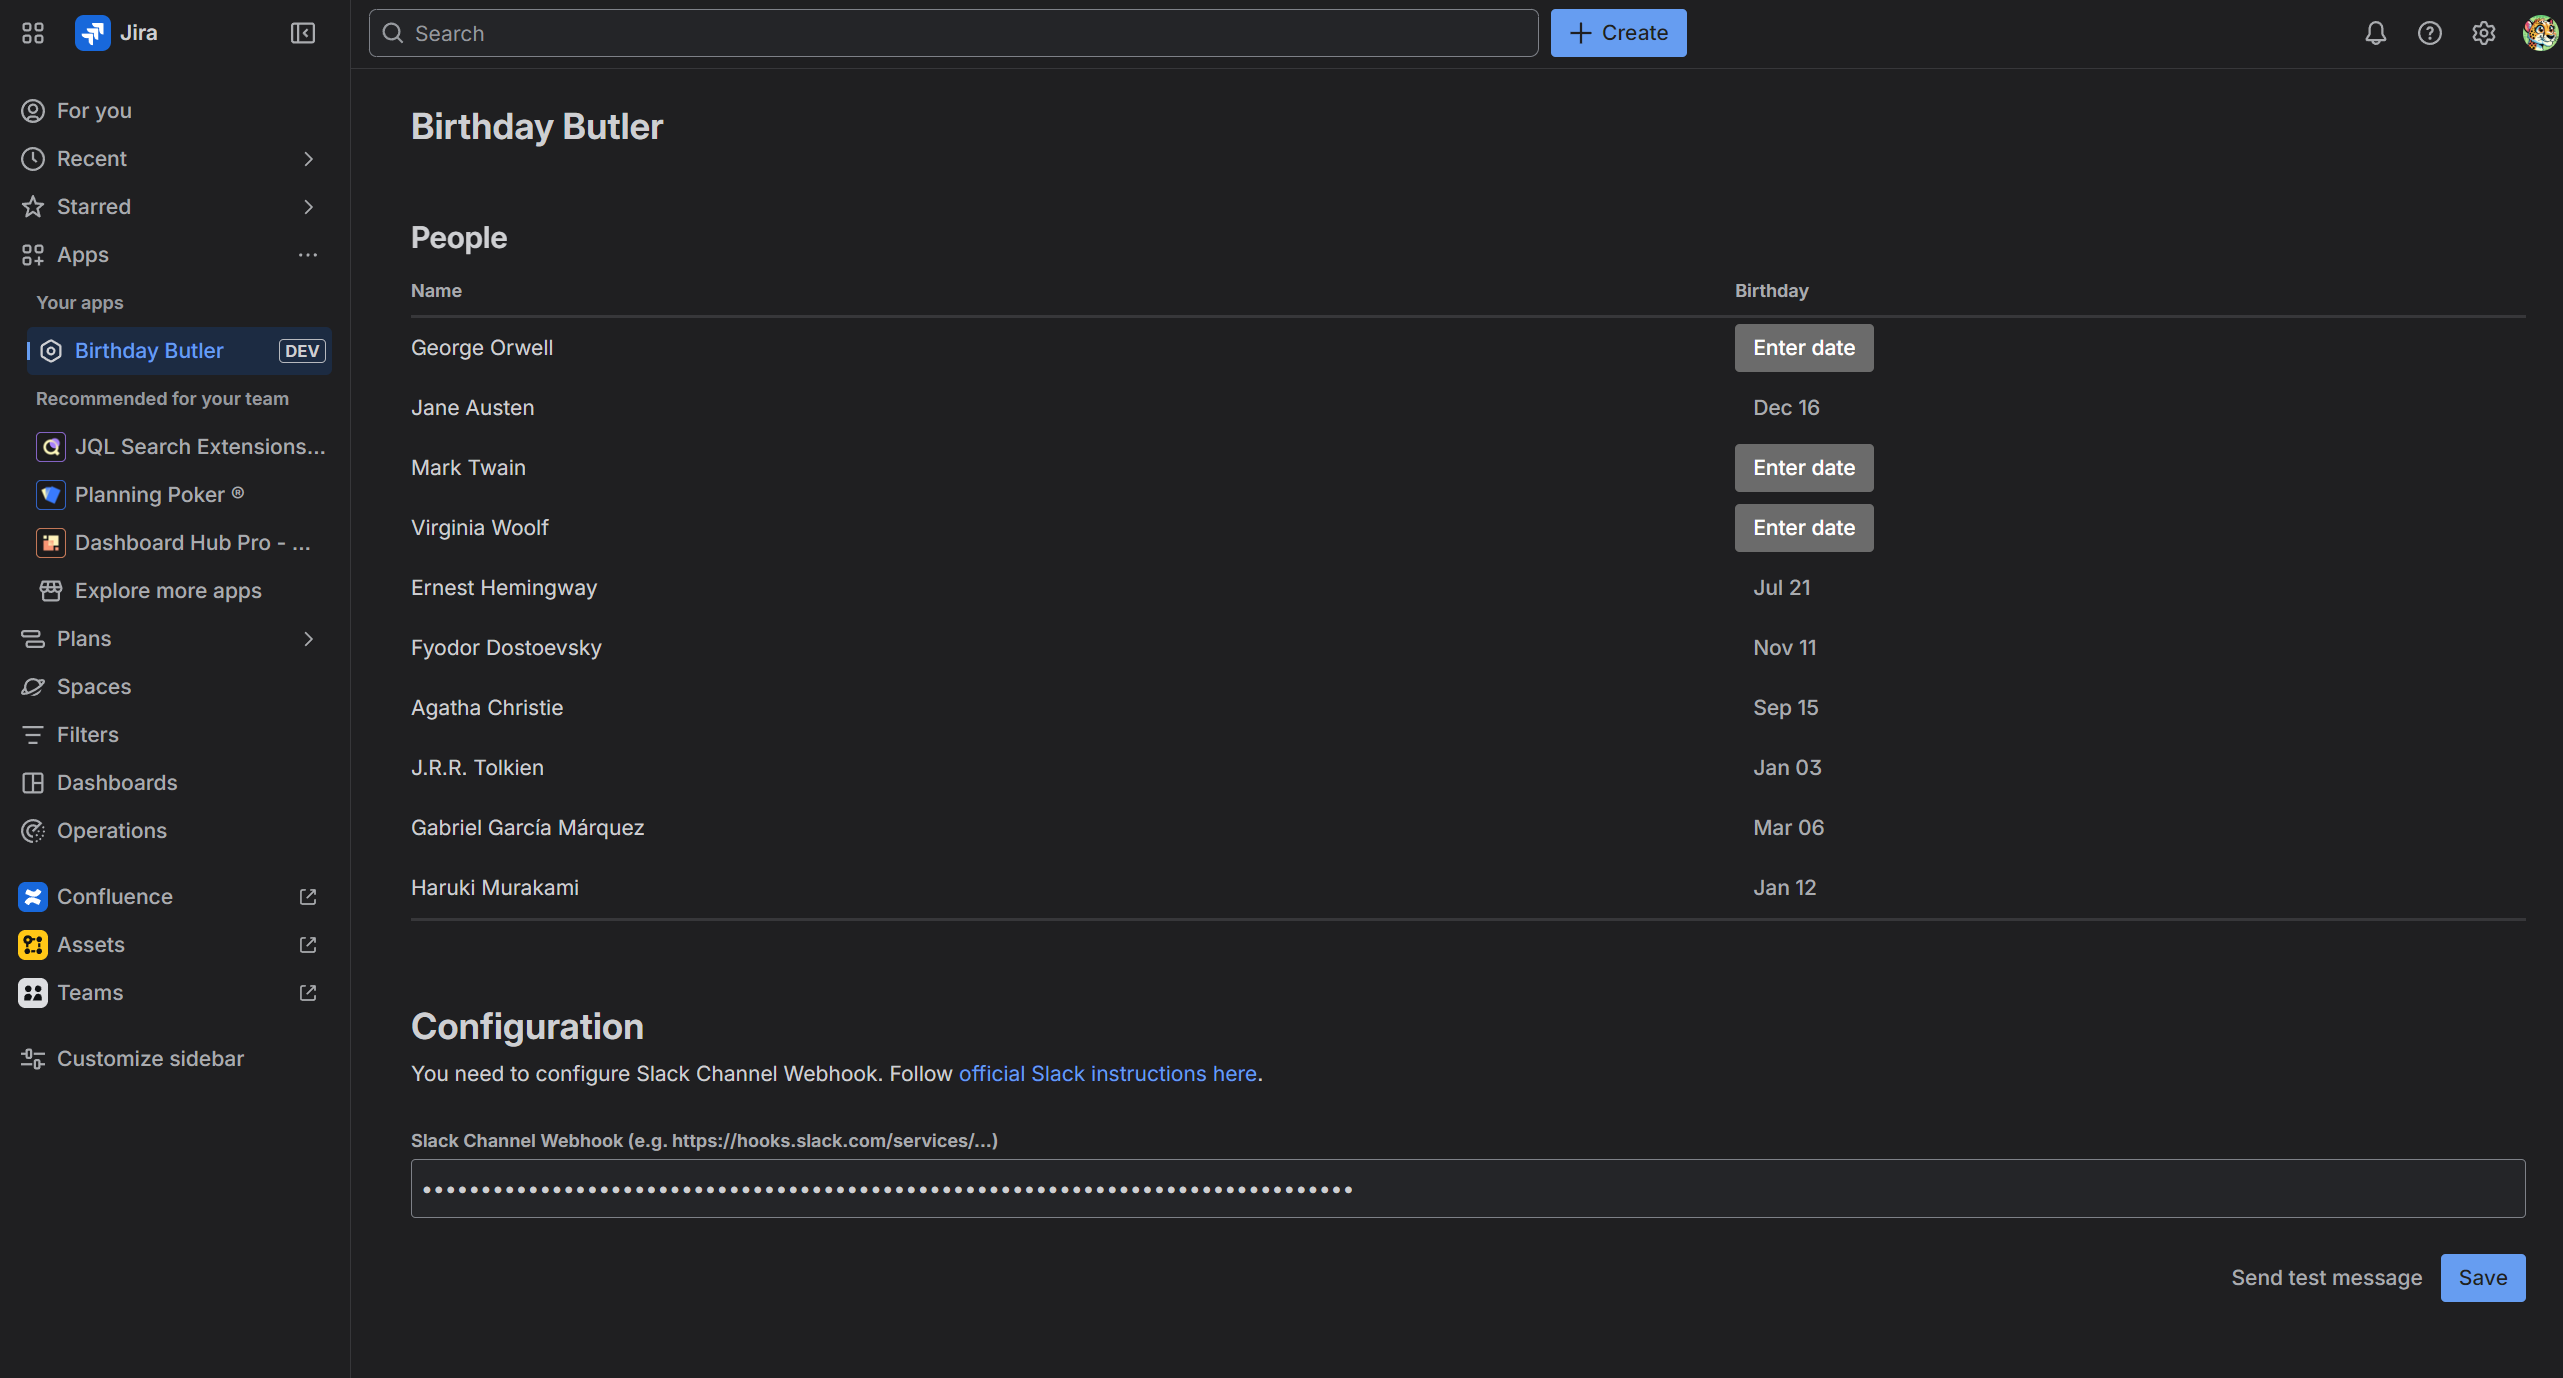This screenshot has width=2563, height=1378.
Task: Open the settings gear icon
Action: point(2484,32)
